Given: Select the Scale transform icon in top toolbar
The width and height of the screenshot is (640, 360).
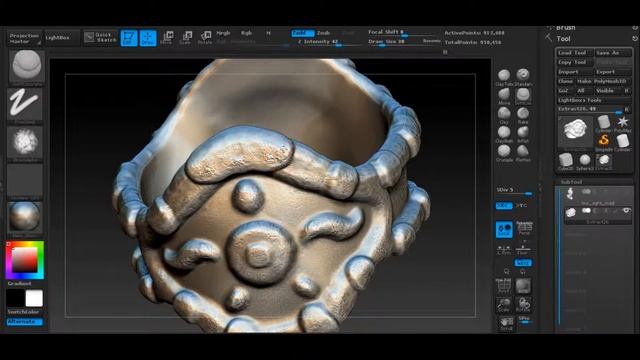Looking at the screenshot, I should point(186,38).
